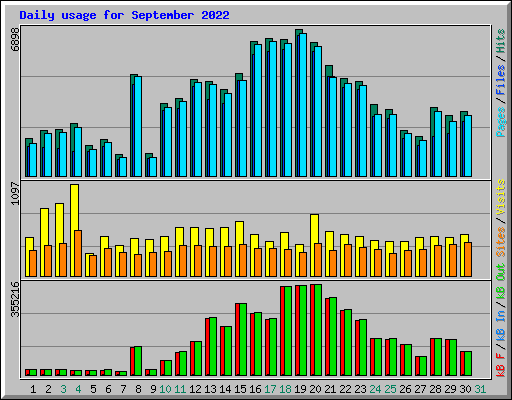Click day 8 on the x-axis
The image size is (512, 400).
pos(138,389)
